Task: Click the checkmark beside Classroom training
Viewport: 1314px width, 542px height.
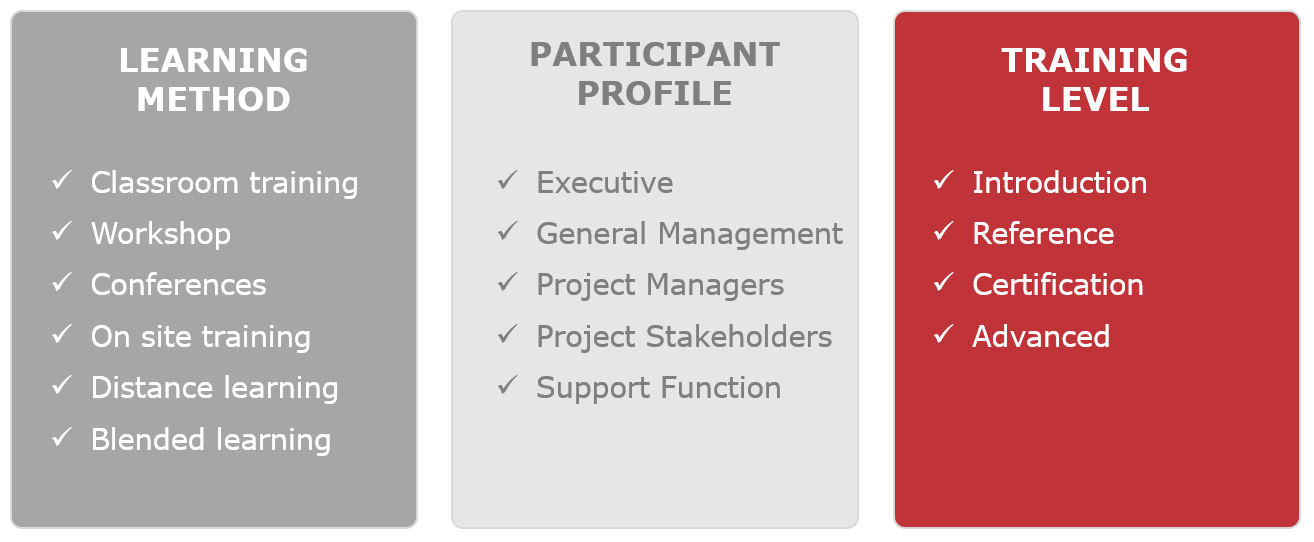Action: pyautogui.click(x=62, y=181)
